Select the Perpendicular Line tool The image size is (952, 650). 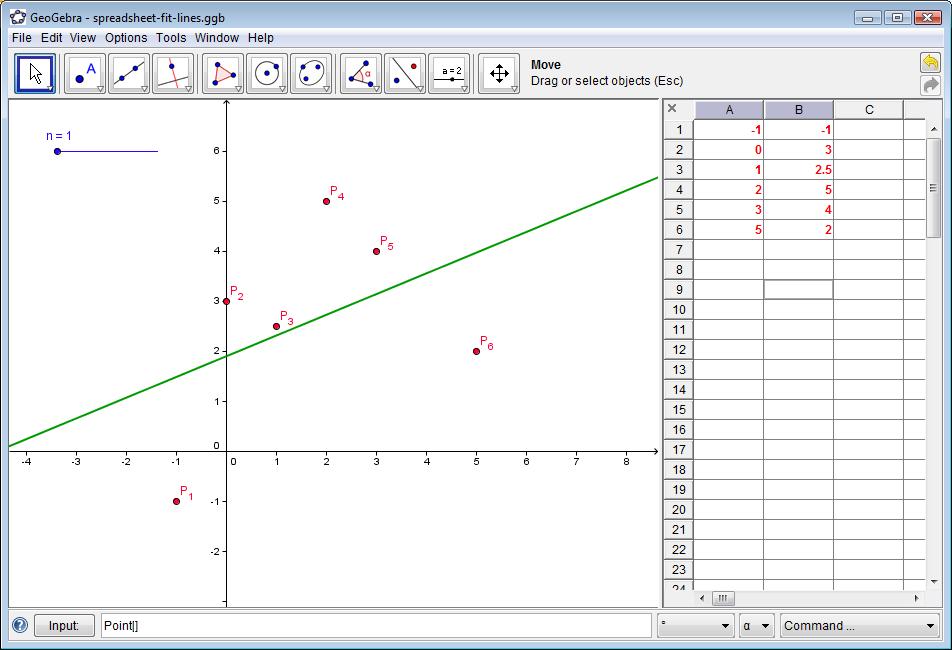click(173, 73)
